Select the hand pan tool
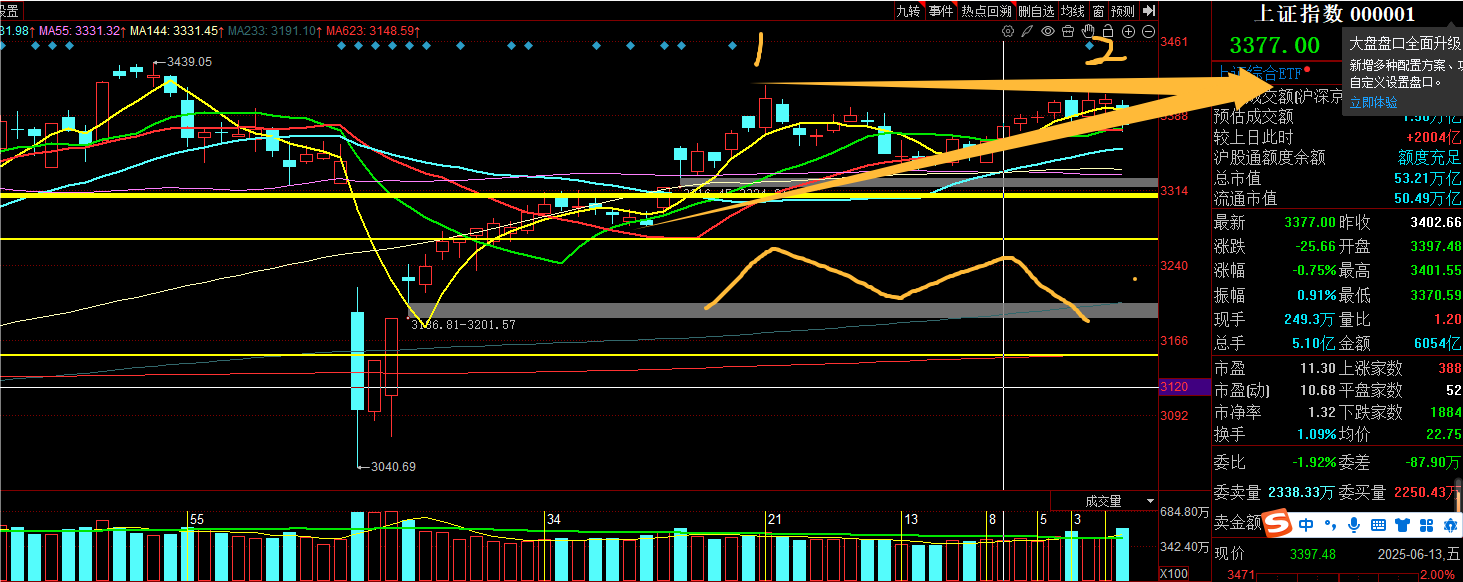Viewport: 1463px width, 582px height. pos(1088,32)
